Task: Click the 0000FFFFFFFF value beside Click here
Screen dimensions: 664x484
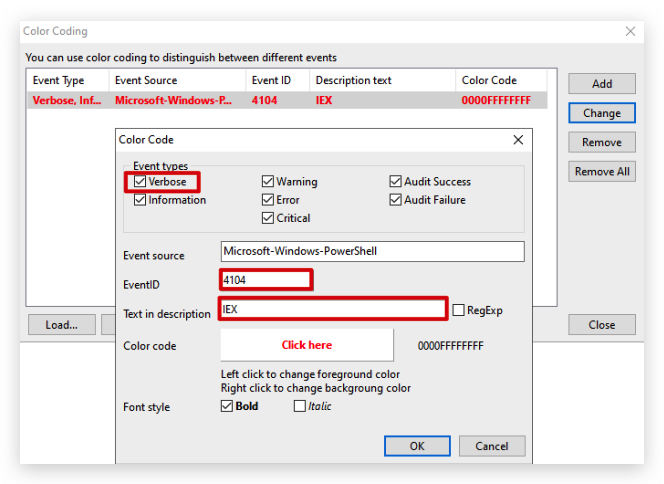Action: pyautogui.click(x=451, y=346)
